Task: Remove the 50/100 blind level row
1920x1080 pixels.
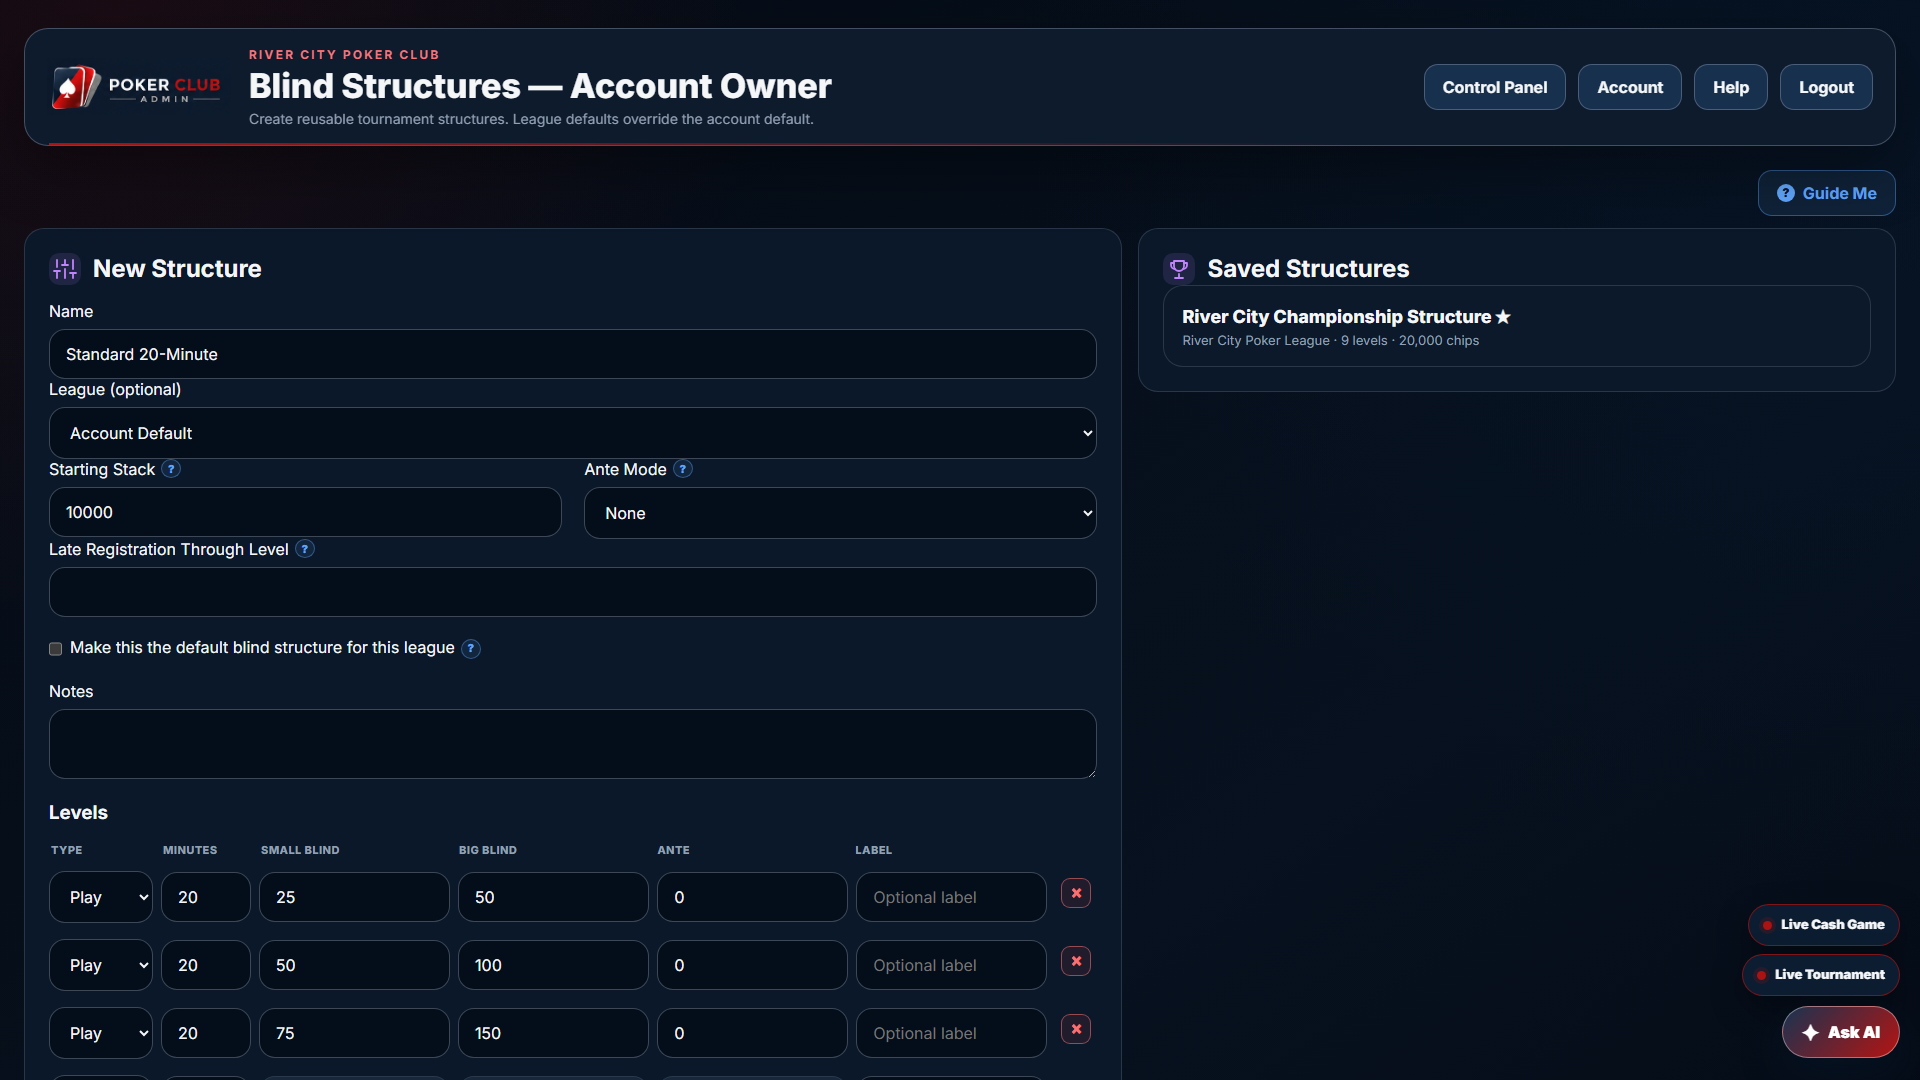Action: 1076,961
